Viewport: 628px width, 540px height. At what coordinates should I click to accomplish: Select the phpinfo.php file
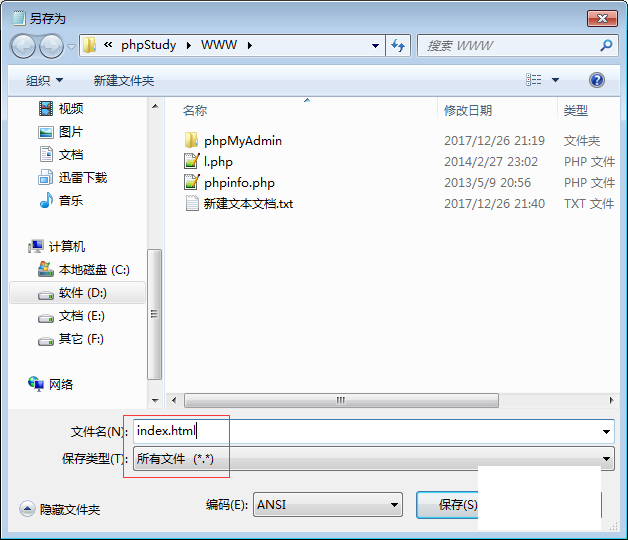point(239,183)
